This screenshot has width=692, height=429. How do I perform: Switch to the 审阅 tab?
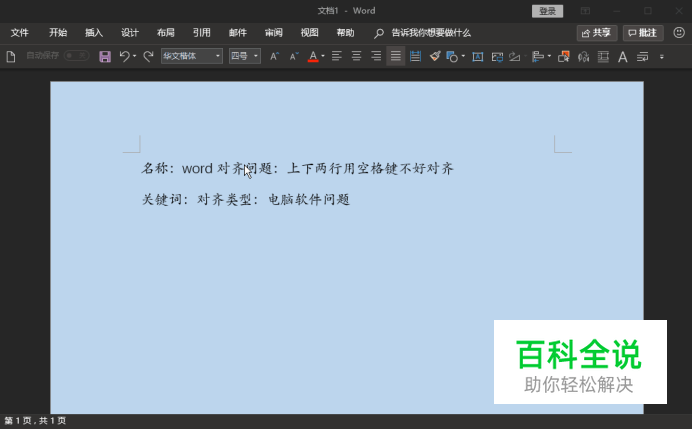tap(274, 33)
